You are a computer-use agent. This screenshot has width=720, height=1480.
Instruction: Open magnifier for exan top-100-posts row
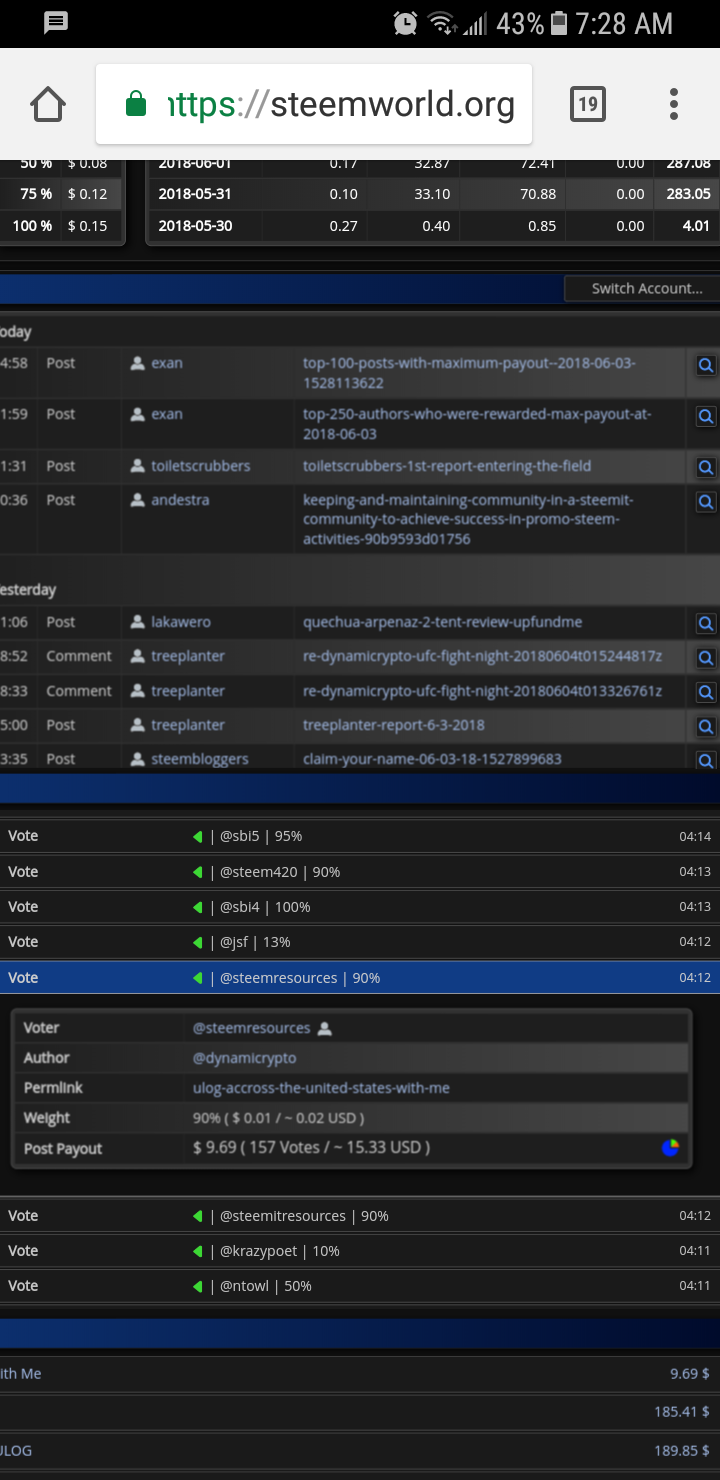(x=706, y=365)
